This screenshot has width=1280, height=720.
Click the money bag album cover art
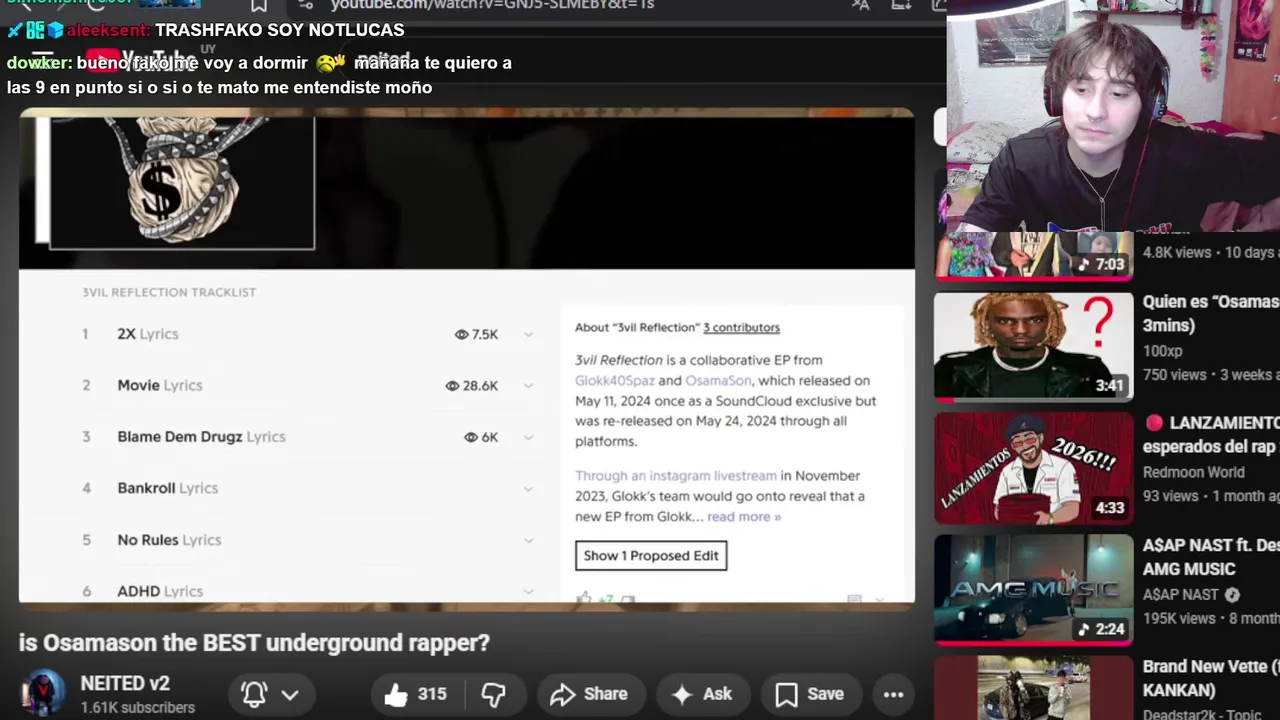click(182, 182)
